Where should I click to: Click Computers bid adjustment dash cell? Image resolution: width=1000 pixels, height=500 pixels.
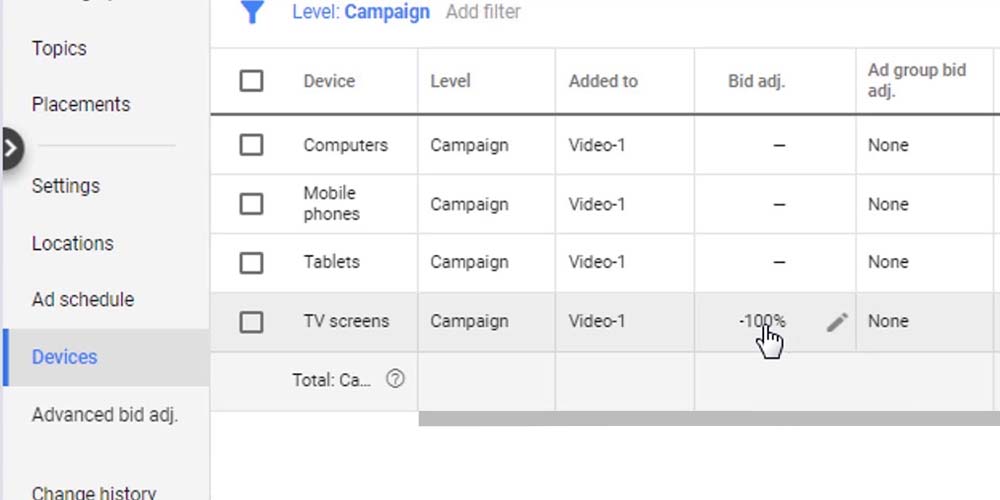[779, 145]
